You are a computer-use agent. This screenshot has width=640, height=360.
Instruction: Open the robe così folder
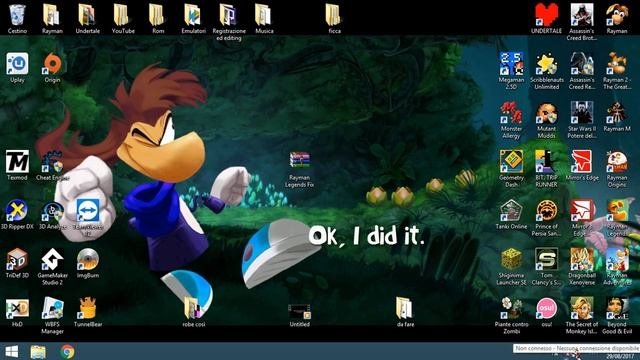coord(193,309)
